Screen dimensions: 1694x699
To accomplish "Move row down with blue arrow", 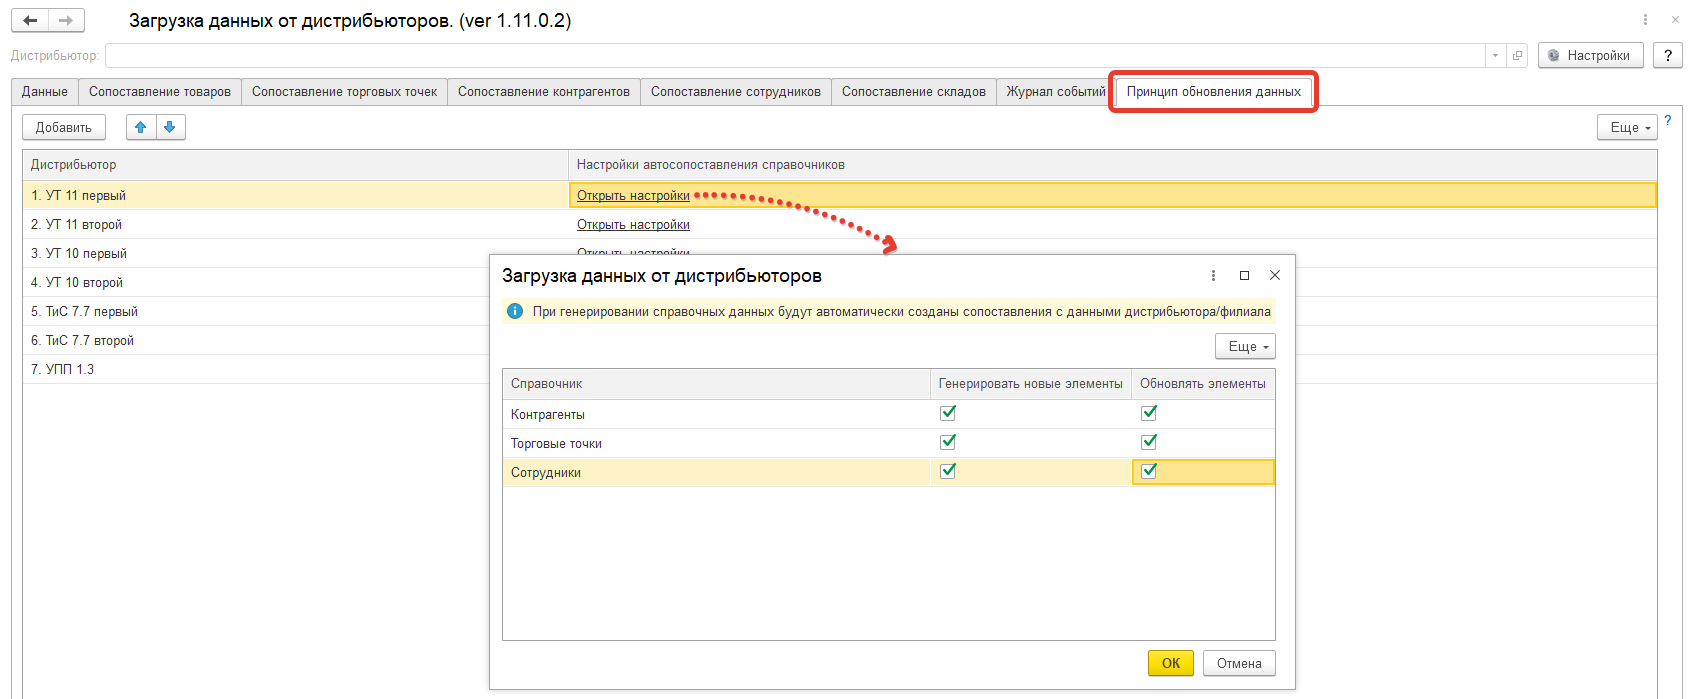I will (x=170, y=127).
